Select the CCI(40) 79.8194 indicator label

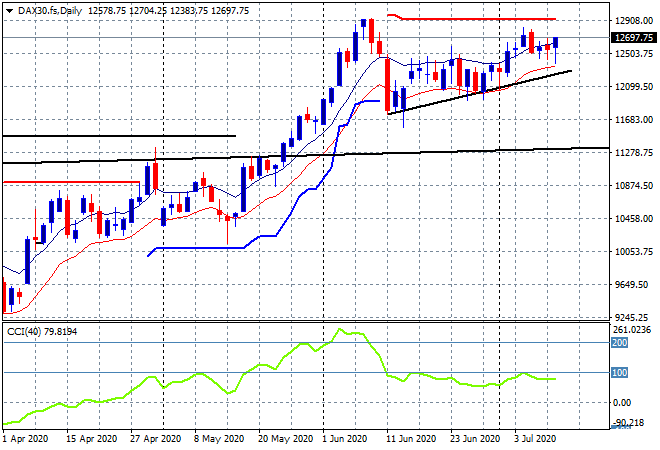coord(42,332)
